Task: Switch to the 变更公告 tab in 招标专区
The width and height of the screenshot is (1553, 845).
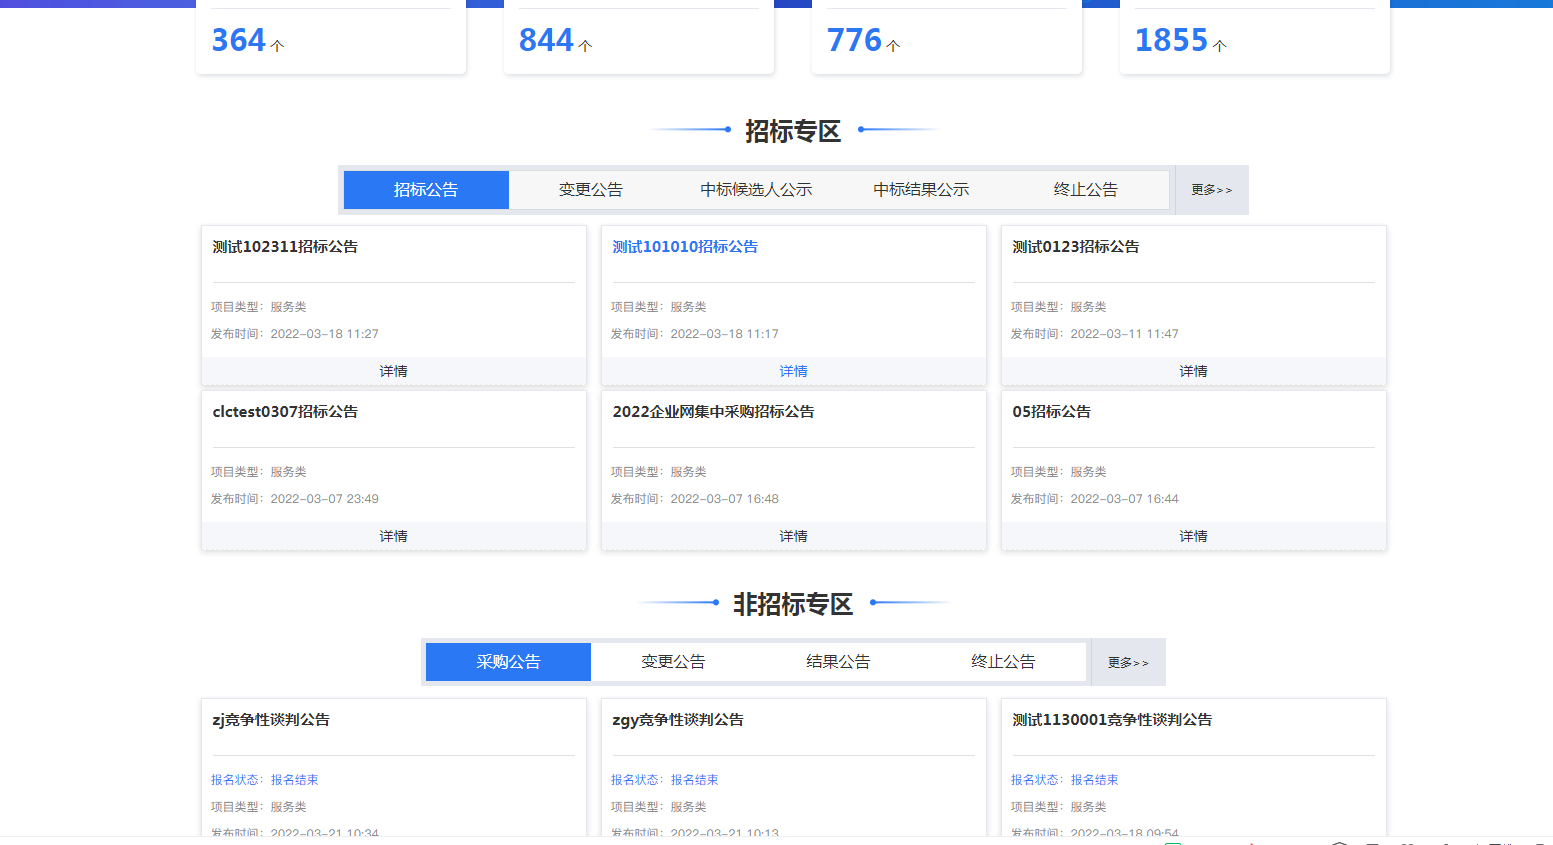Action: tap(590, 189)
